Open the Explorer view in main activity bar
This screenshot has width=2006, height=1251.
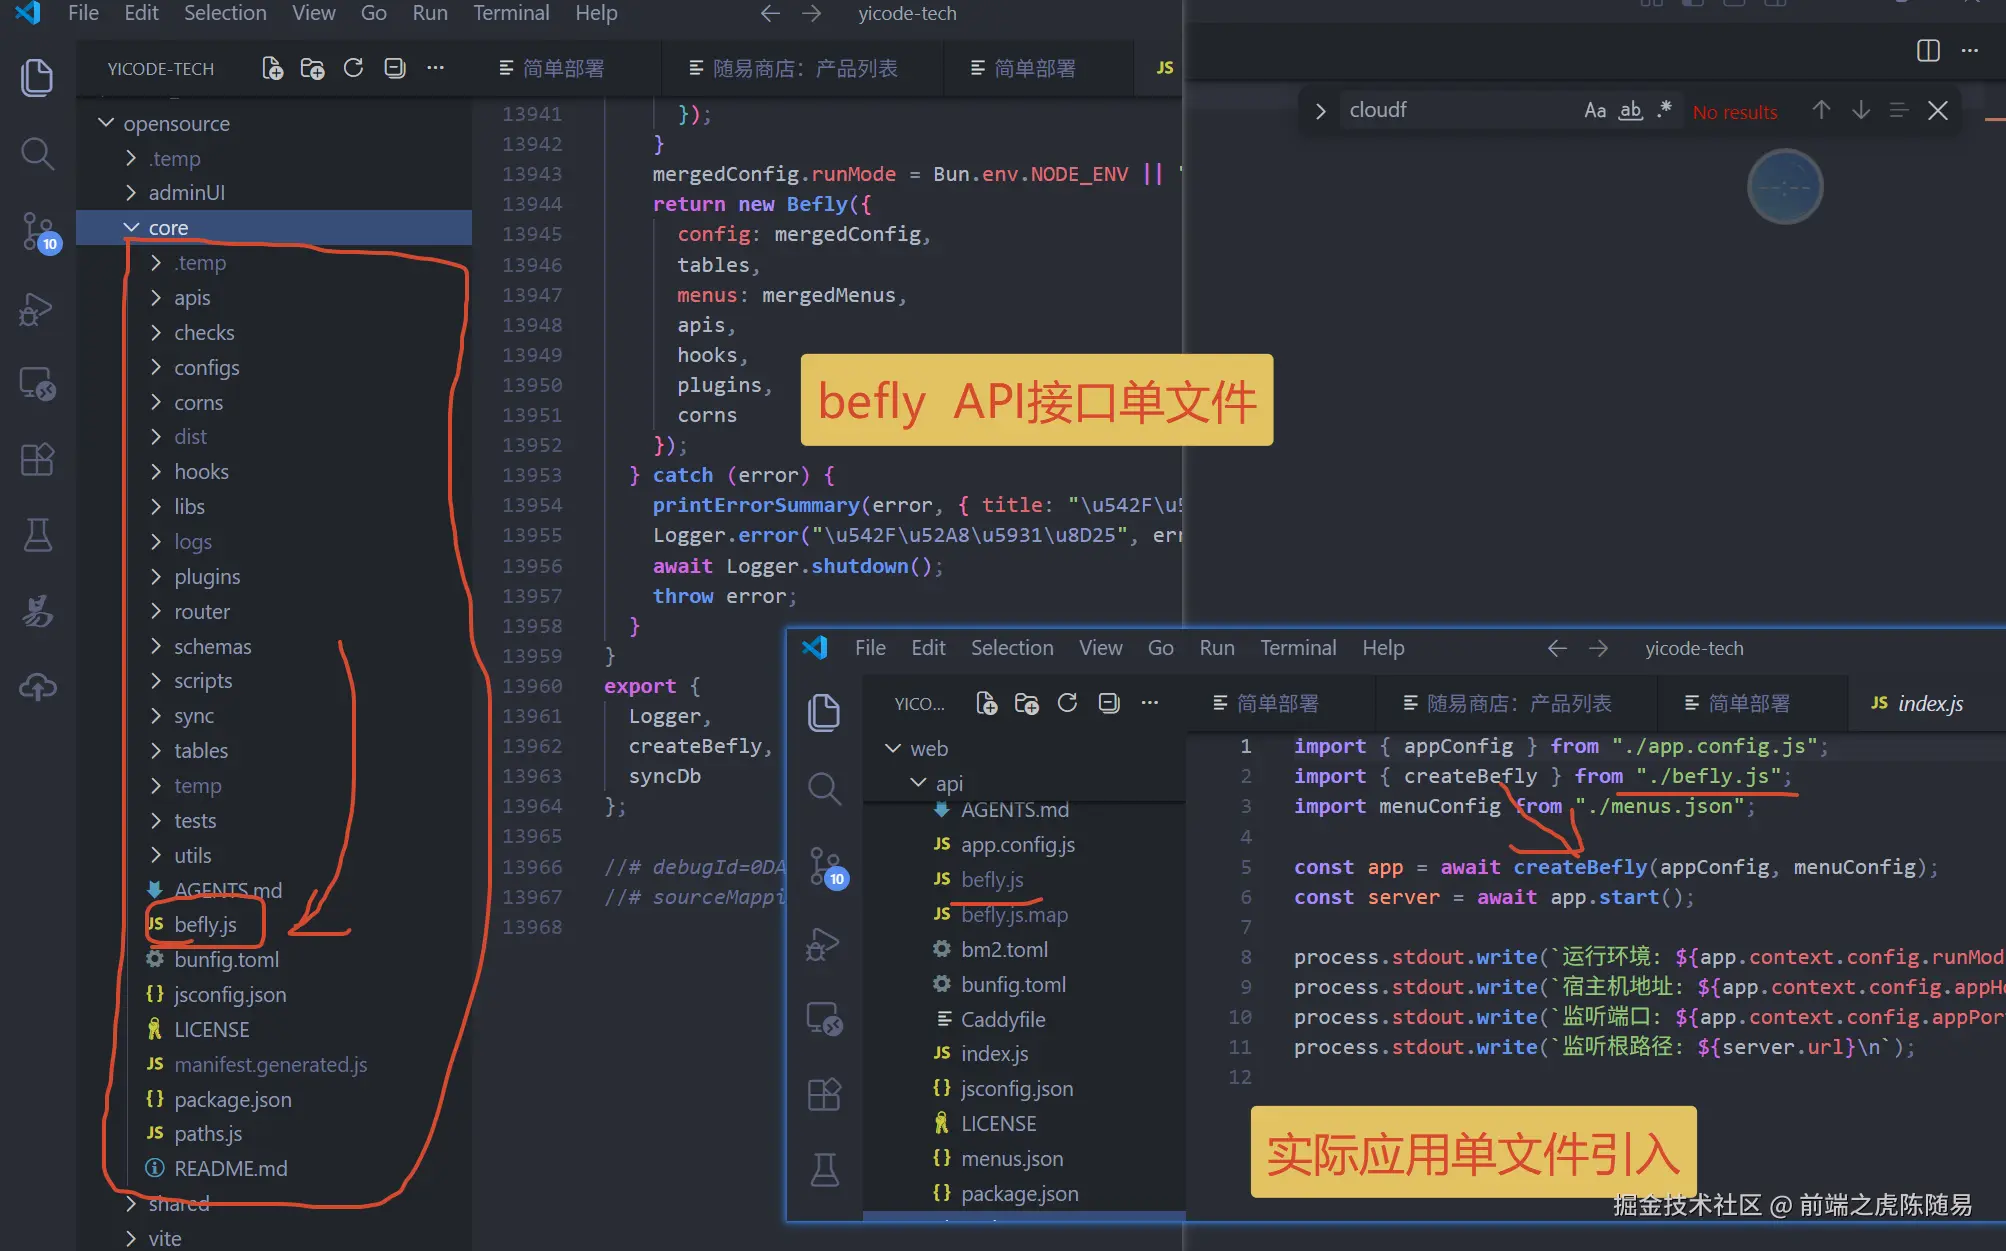(x=37, y=78)
